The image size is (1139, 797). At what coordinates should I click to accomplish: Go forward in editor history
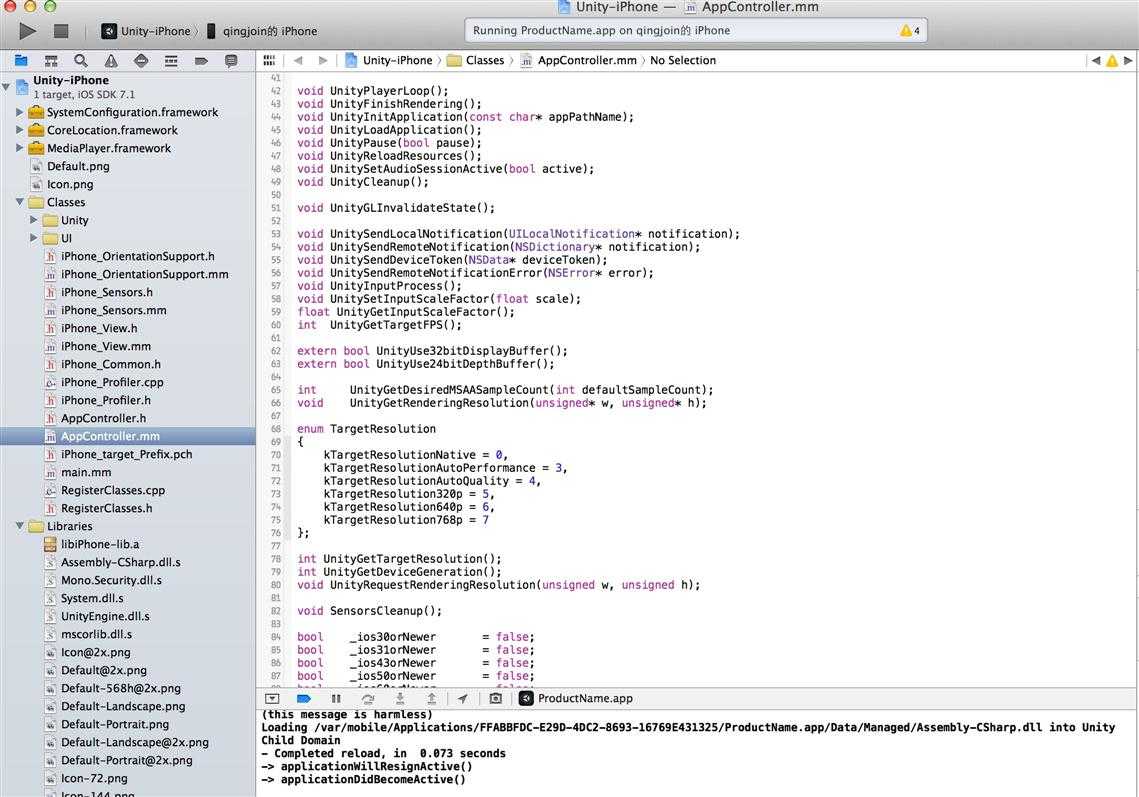323,60
